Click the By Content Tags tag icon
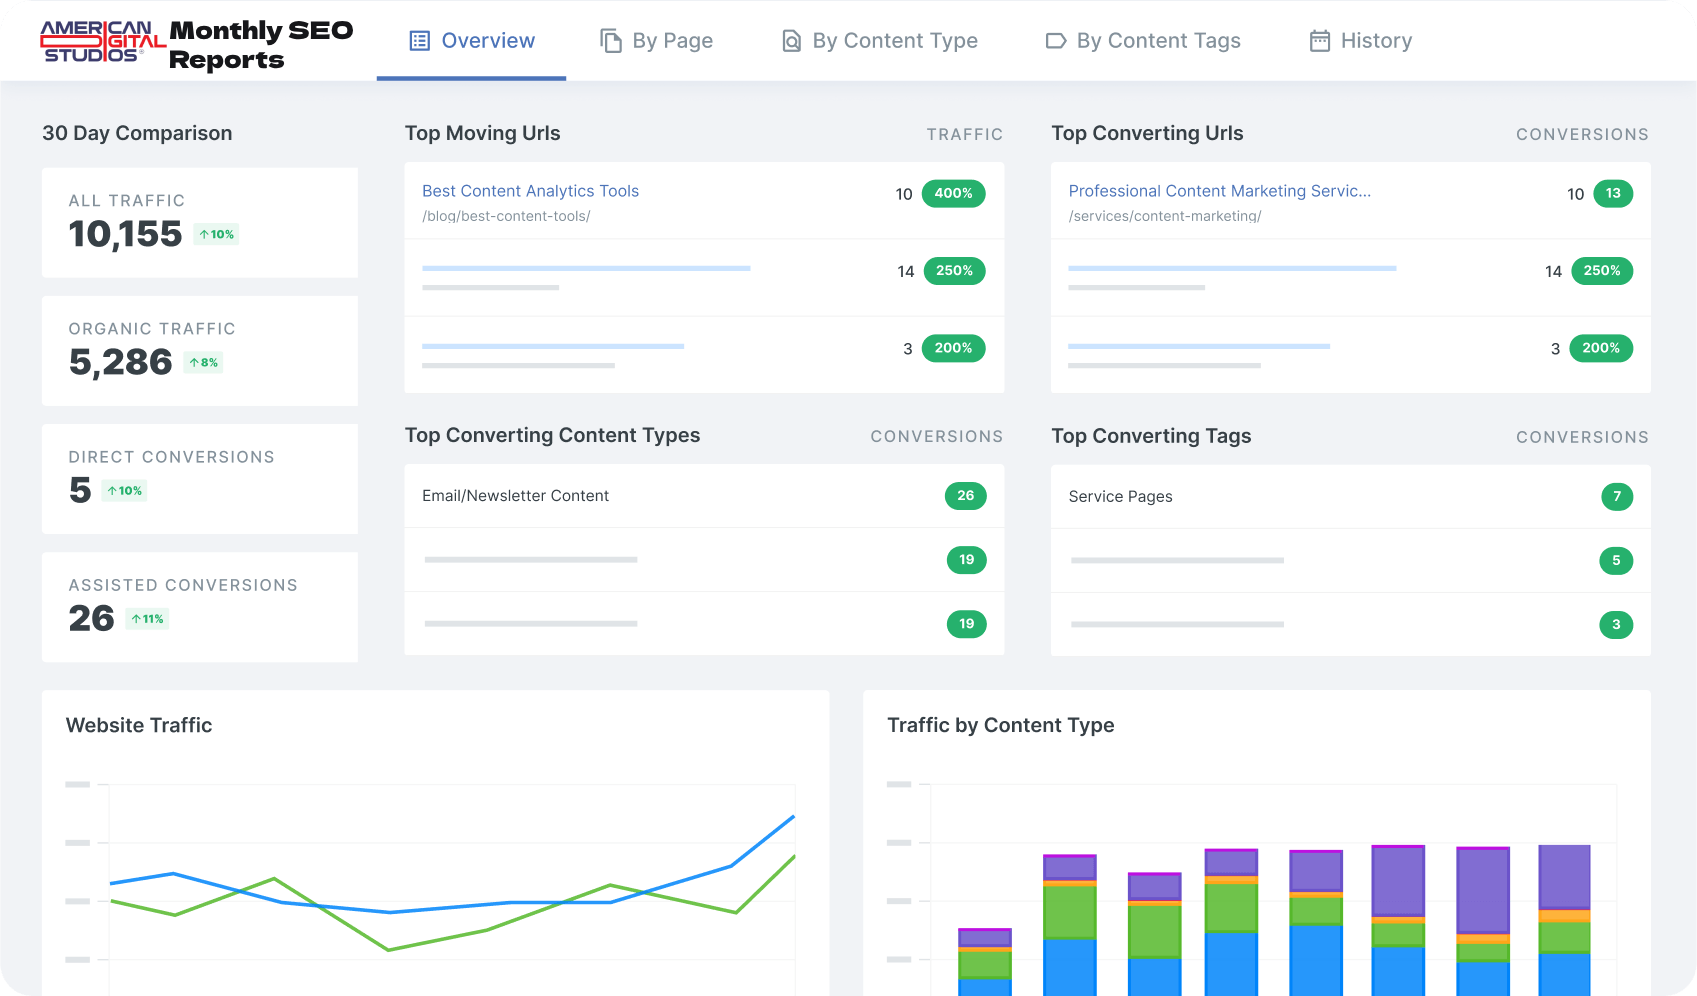Screen dimensions: 1697x996 pos(1056,41)
